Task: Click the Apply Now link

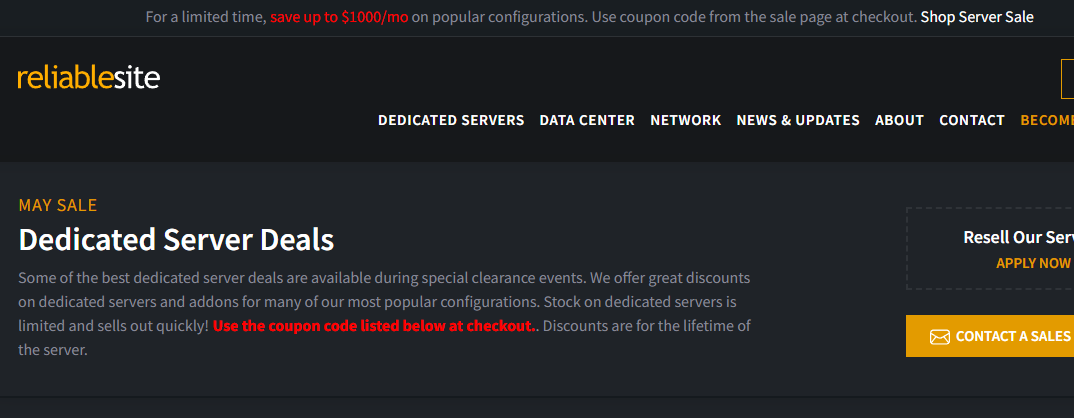Action: pos(1034,263)
